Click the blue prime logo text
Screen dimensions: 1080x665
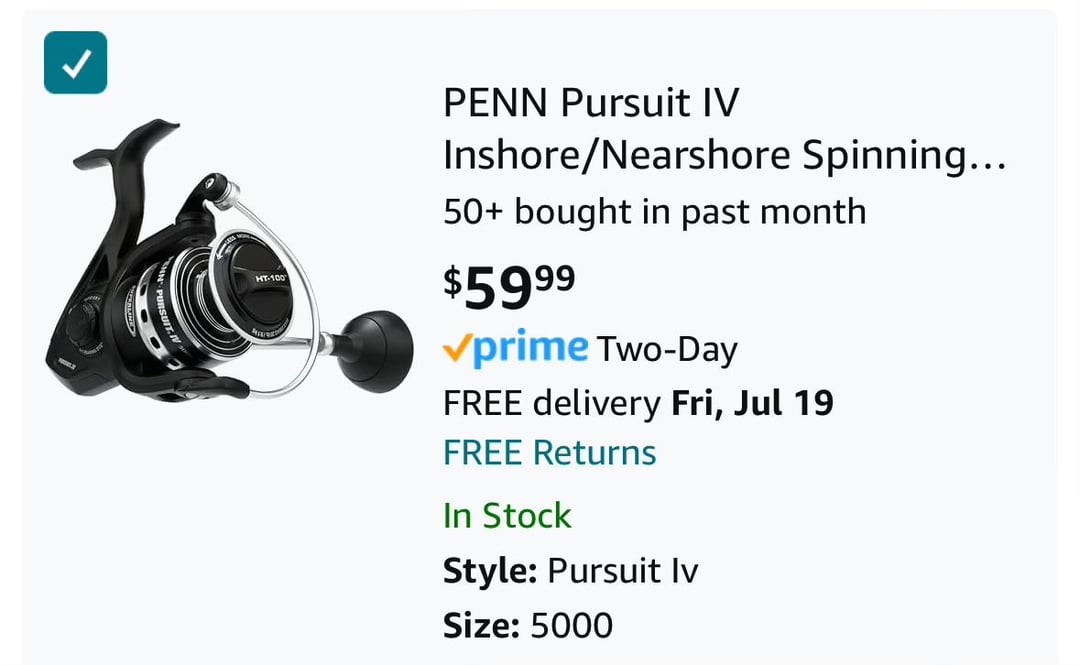pyautogui.click(x=529, y=348)
